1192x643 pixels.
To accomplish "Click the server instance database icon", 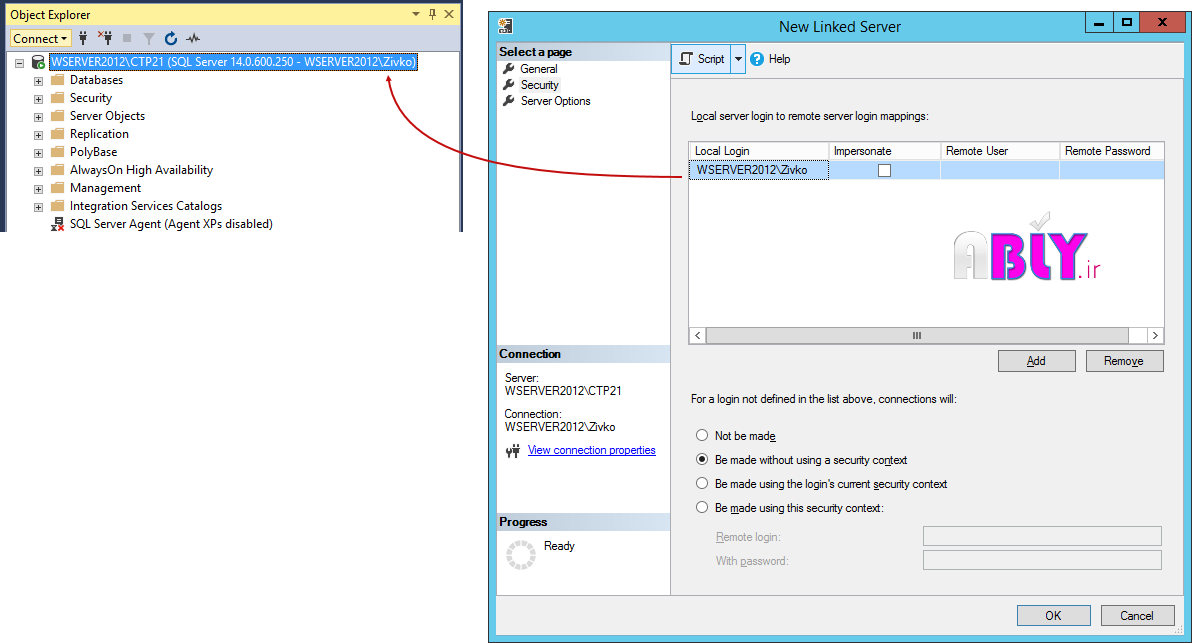I will pyautogui.click(x=38, y=62).
